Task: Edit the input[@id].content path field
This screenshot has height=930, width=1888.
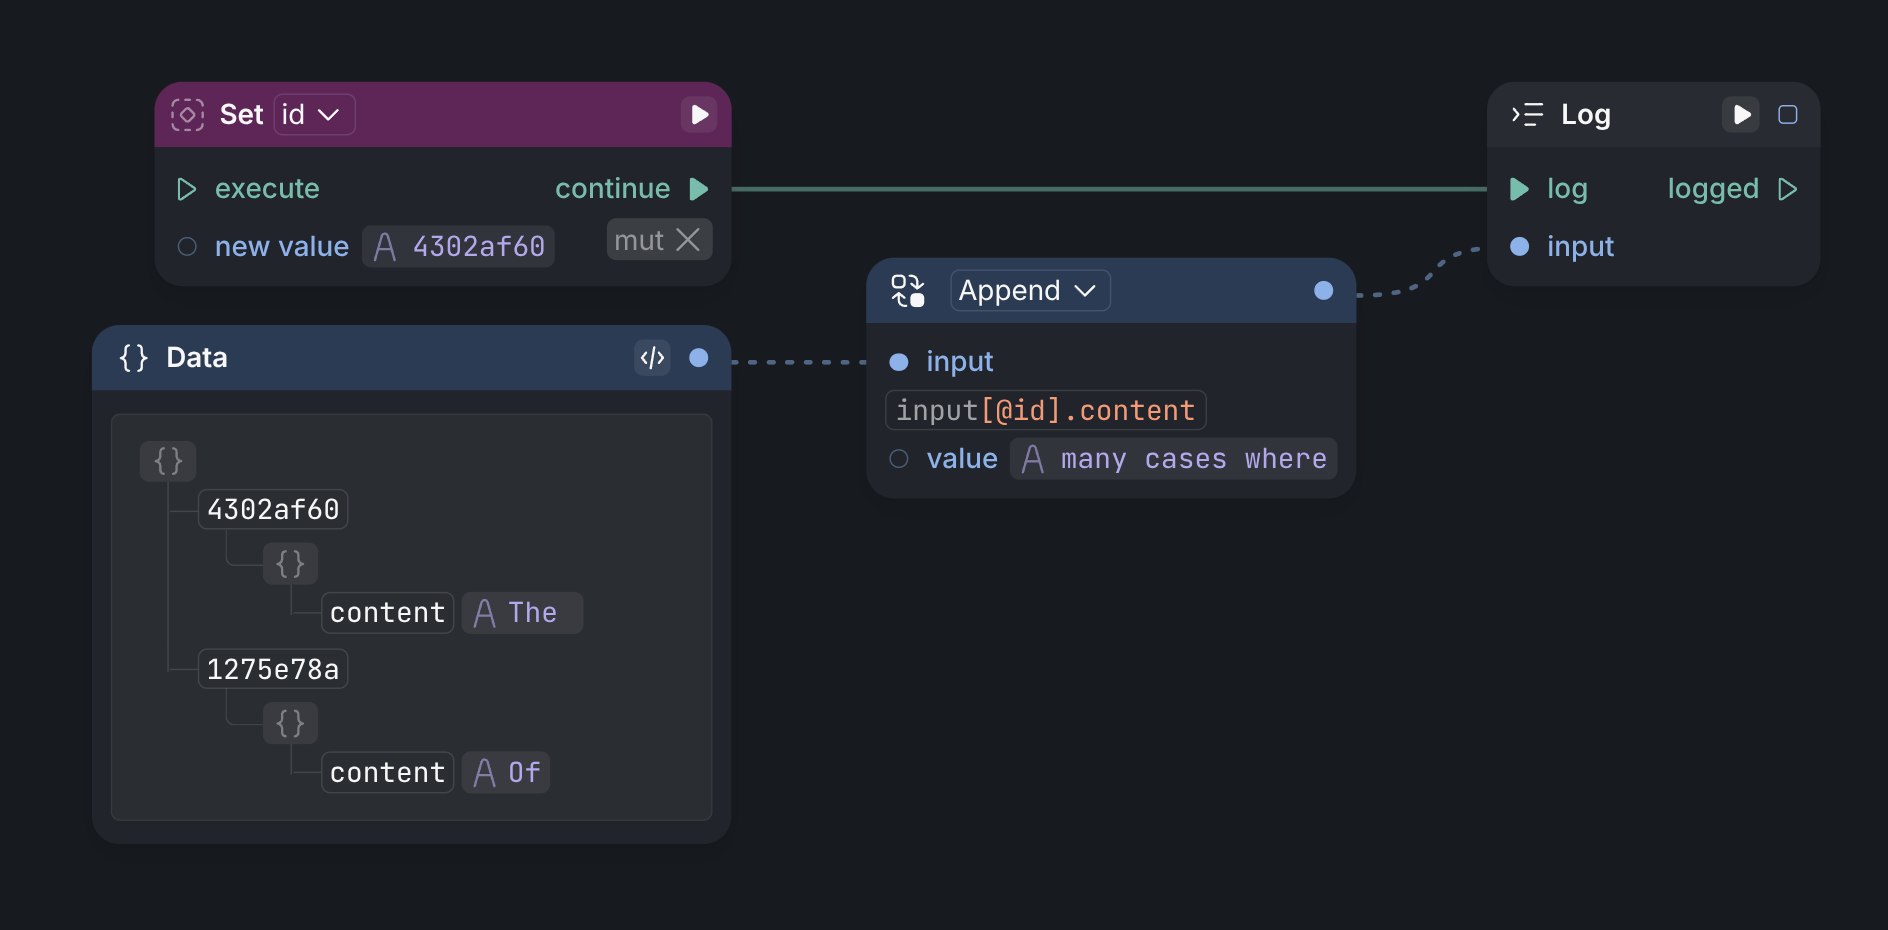Action: 1045,411
